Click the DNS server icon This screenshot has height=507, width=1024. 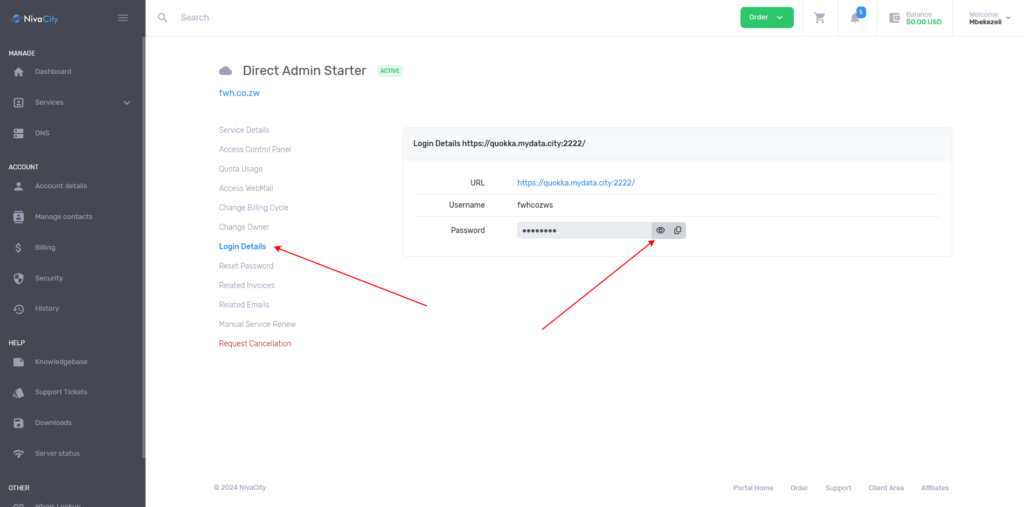pos(18,133)
